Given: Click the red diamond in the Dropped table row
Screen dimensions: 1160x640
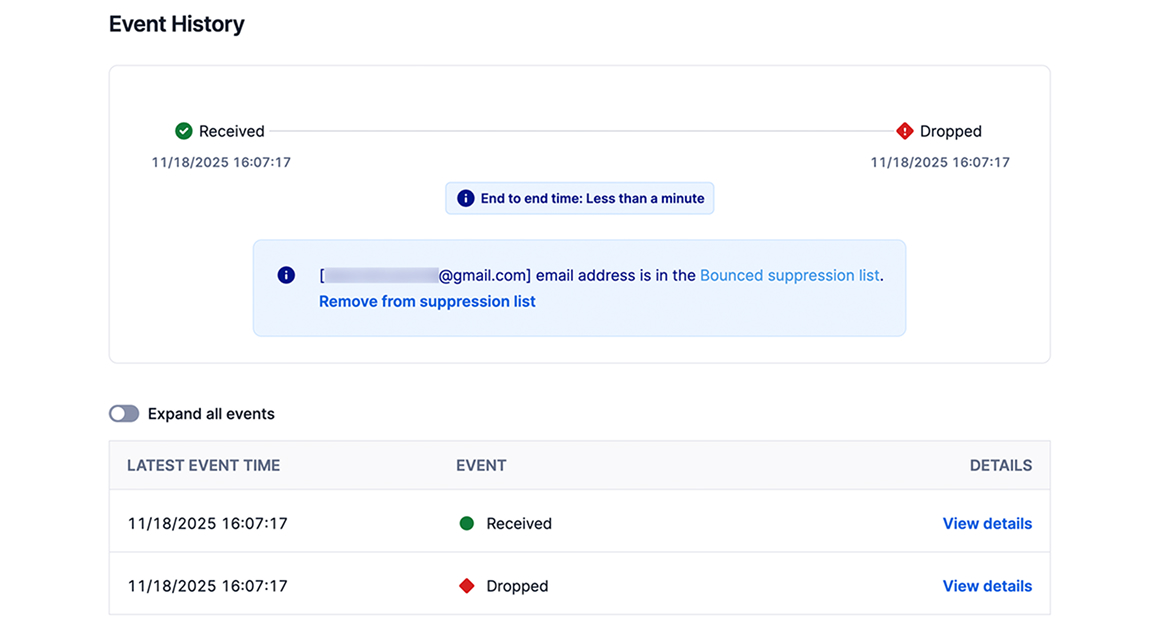Looking at the screenshot, I should tap(466, 586).
